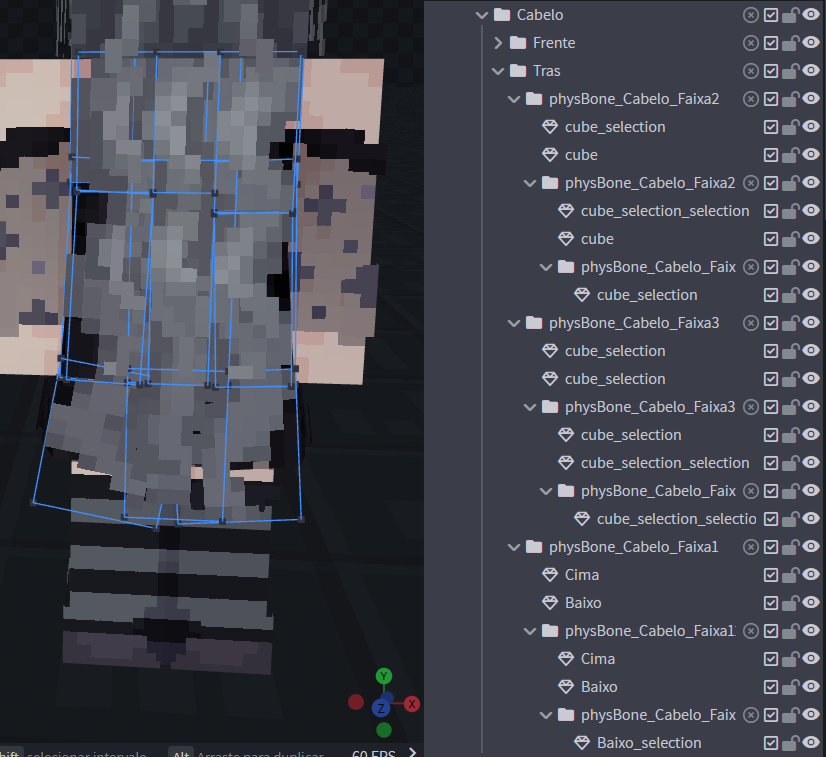Collapse nested physBone_Cabelo_Faixa2 group holding cube_selection_selection

530,183
